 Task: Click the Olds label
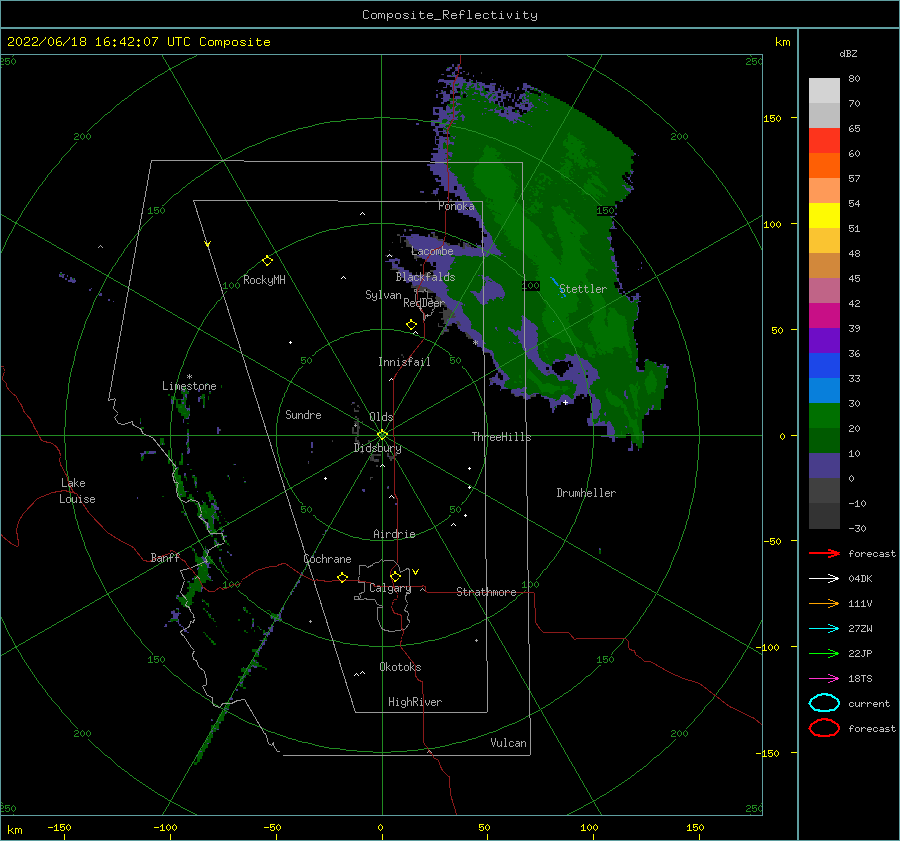[381, 417]
